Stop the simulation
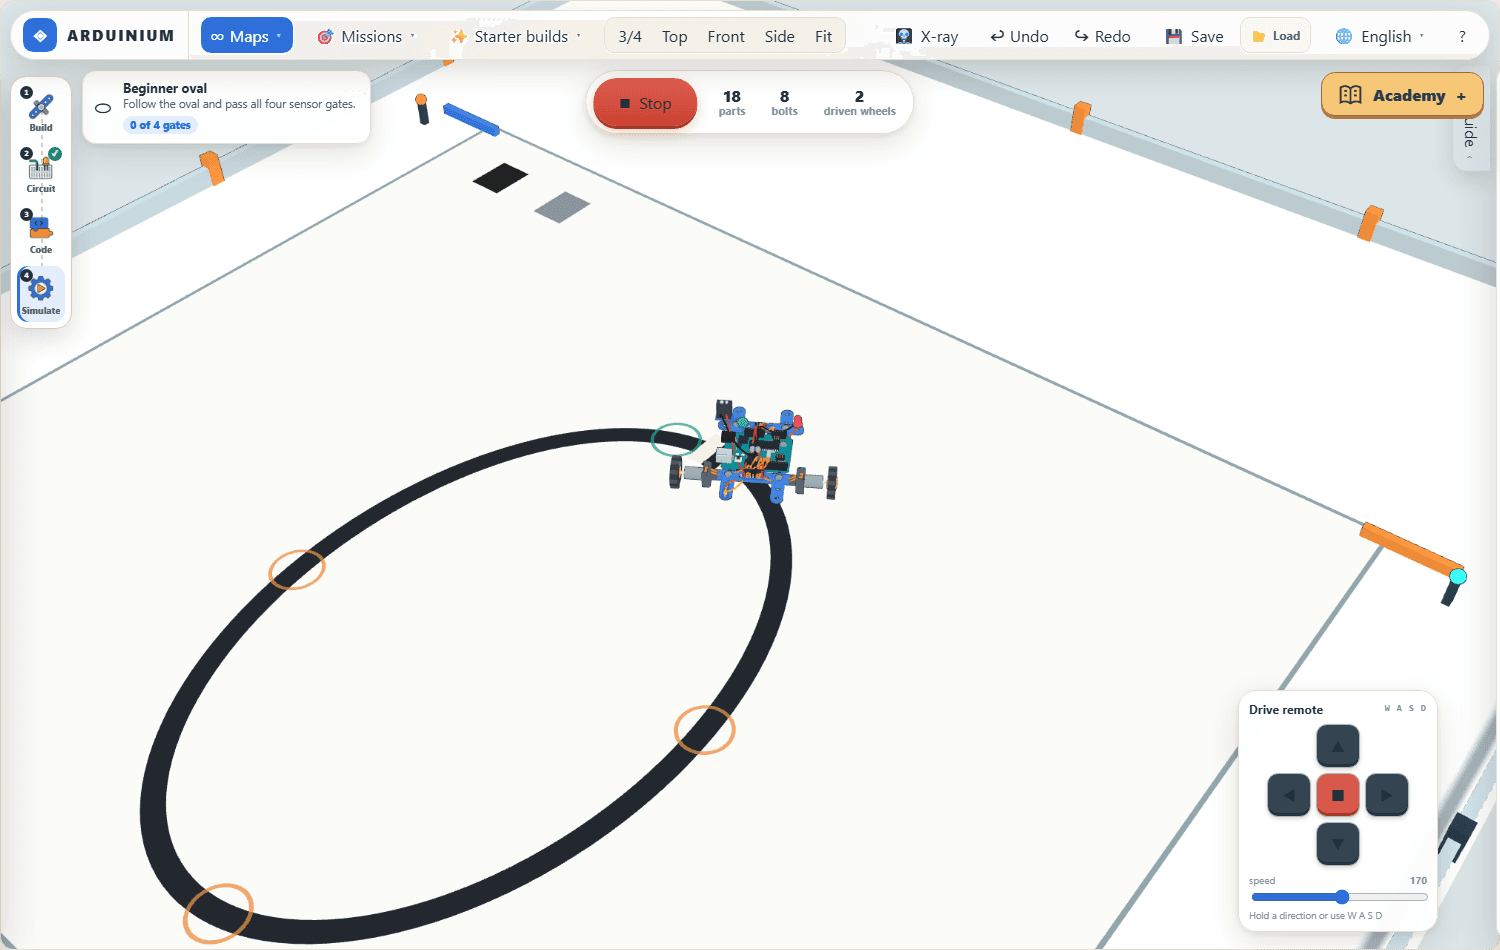 645,103
